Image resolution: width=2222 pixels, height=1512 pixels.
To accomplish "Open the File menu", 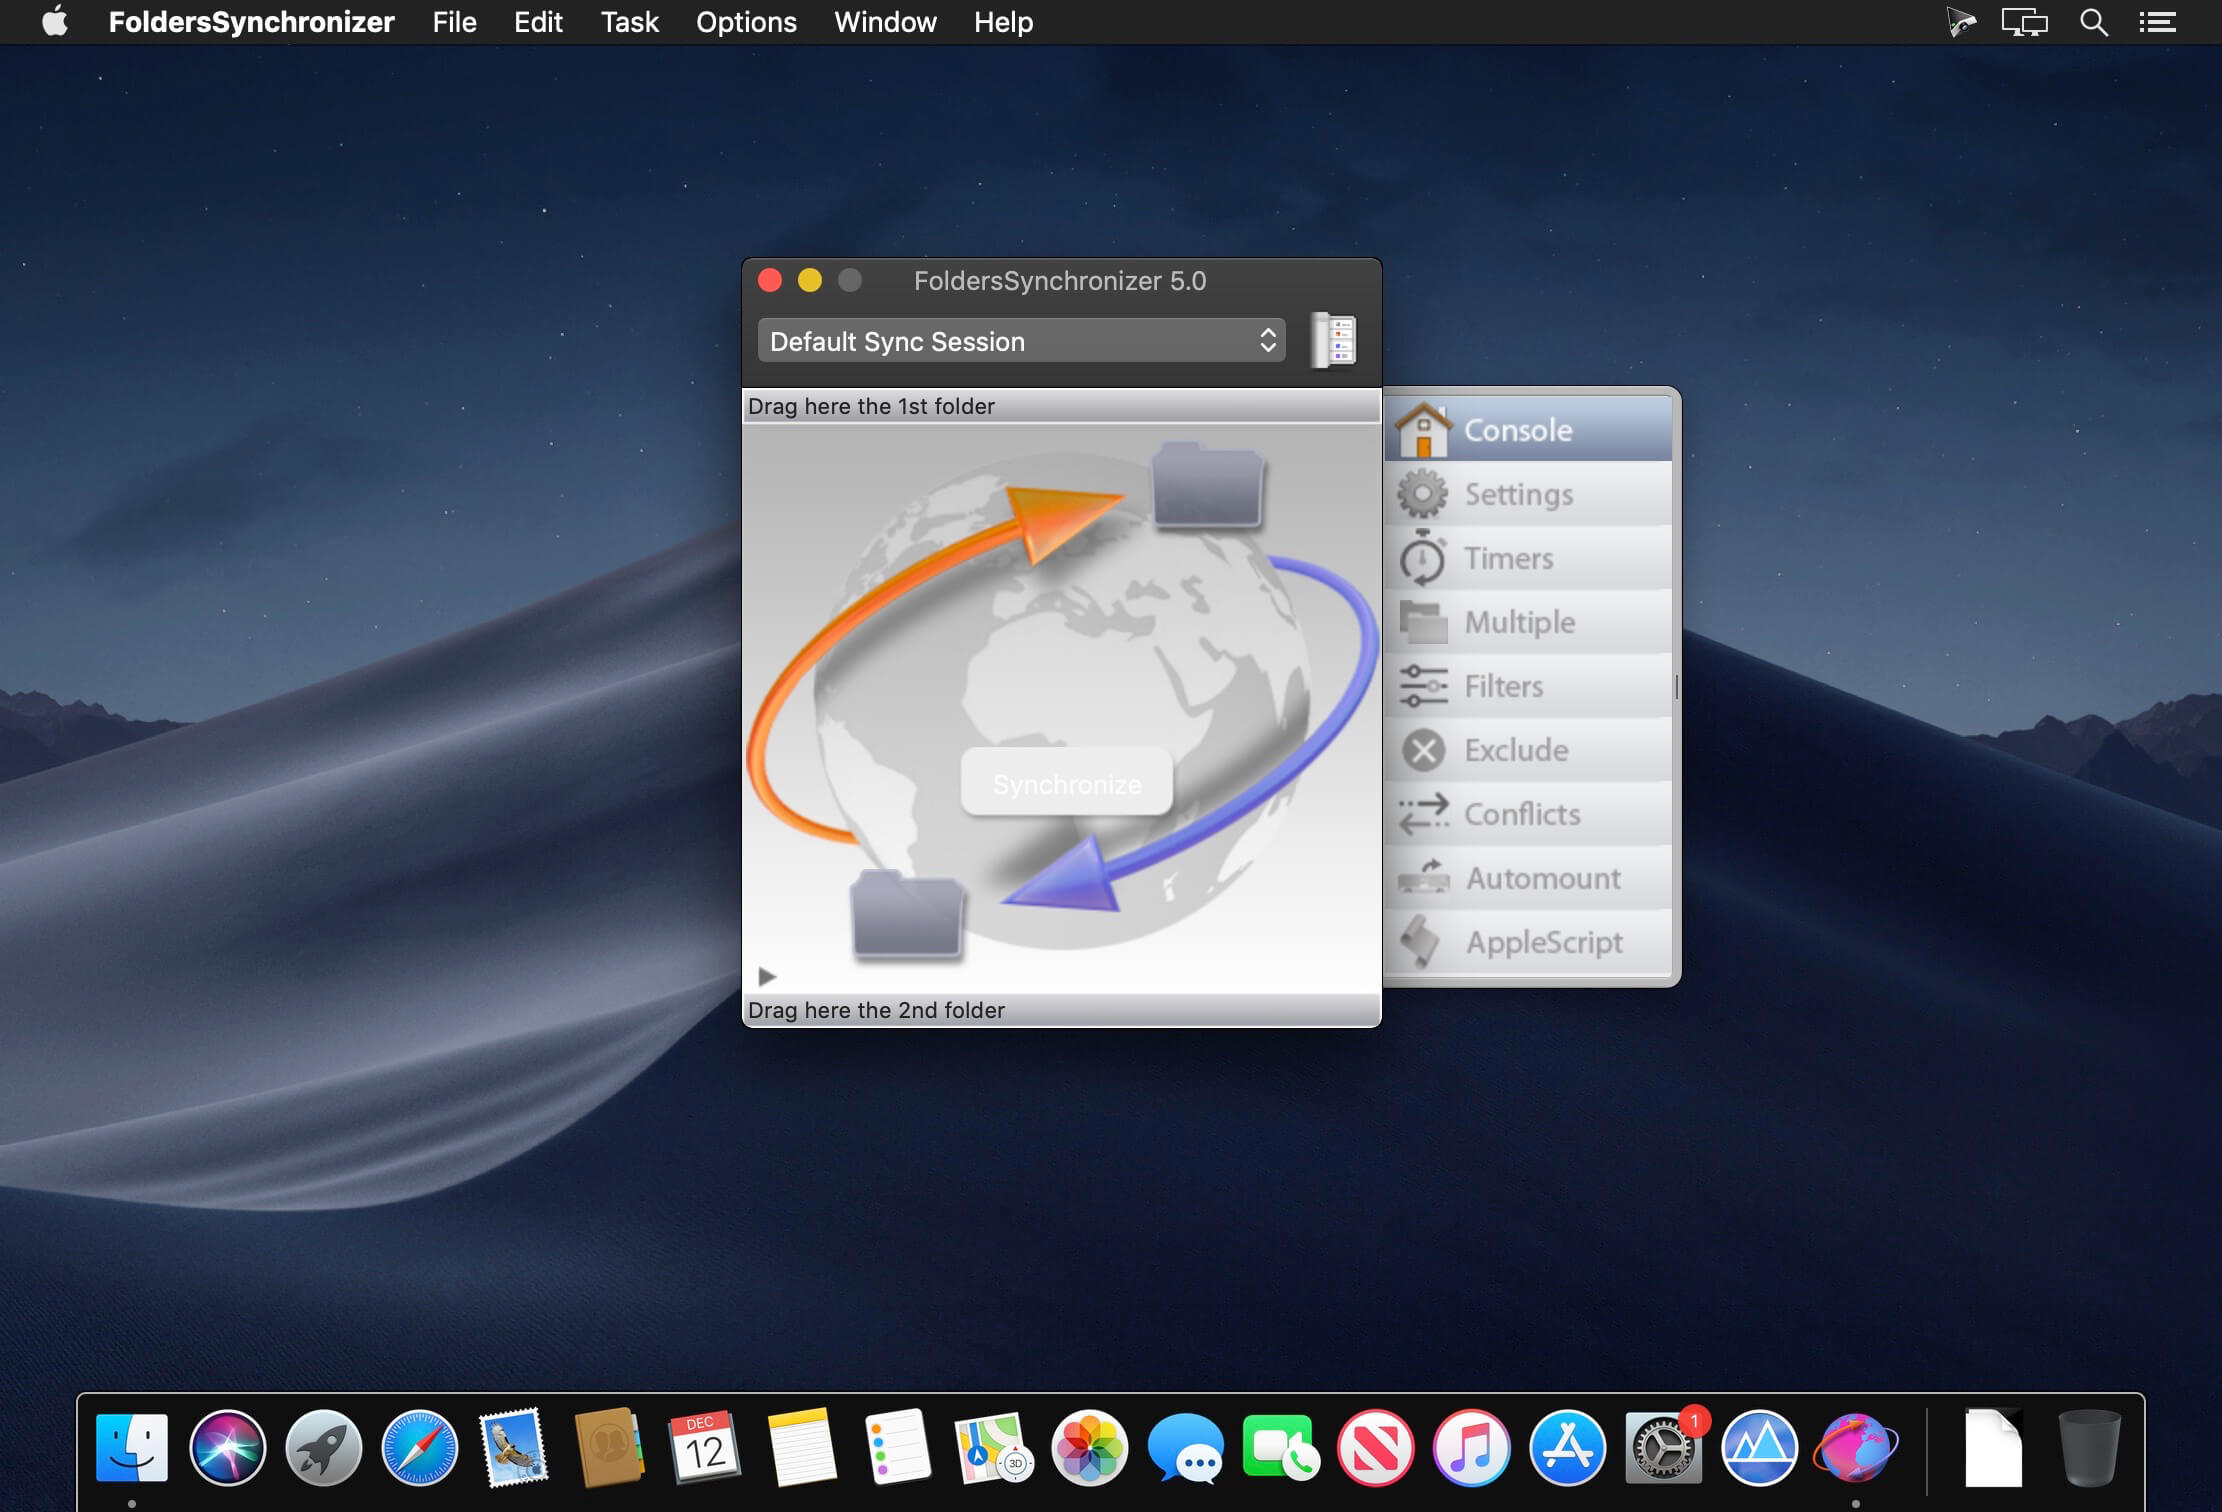I will [454, 24].
